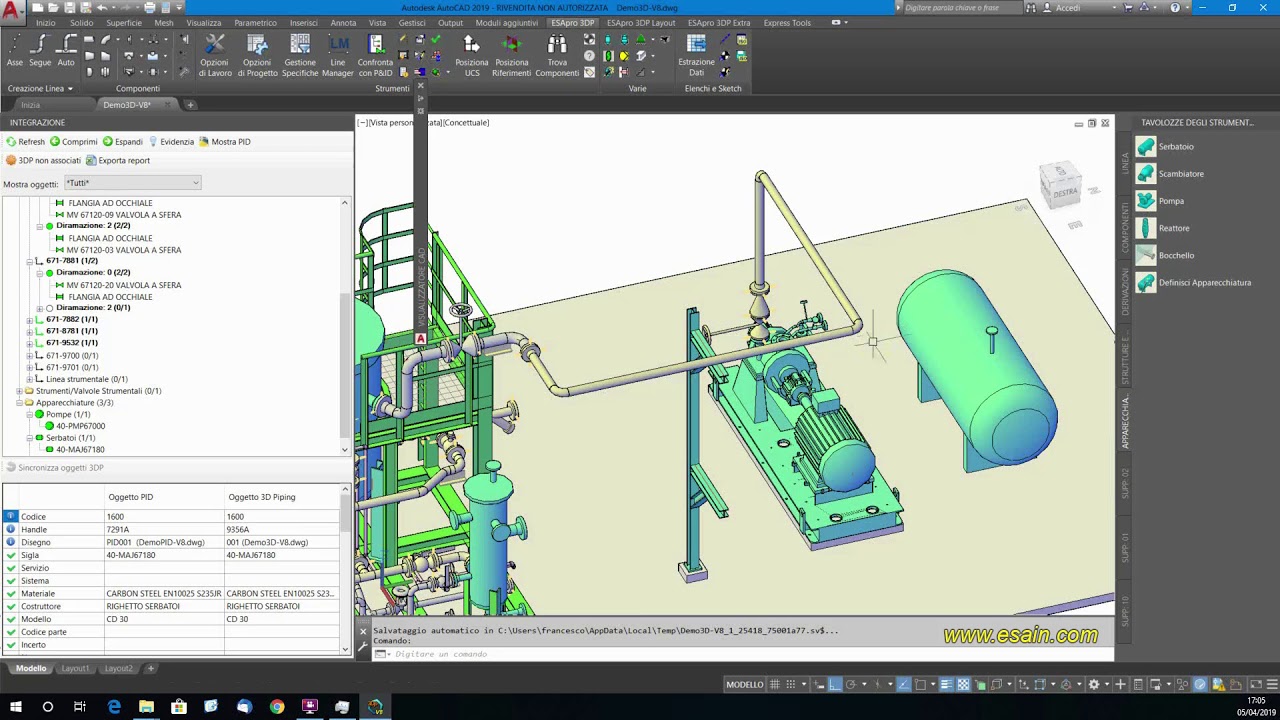Expand 671-7882 (1/1) tree node
This screenshot has height=720, width=1280.
click(x=30, y=319)
